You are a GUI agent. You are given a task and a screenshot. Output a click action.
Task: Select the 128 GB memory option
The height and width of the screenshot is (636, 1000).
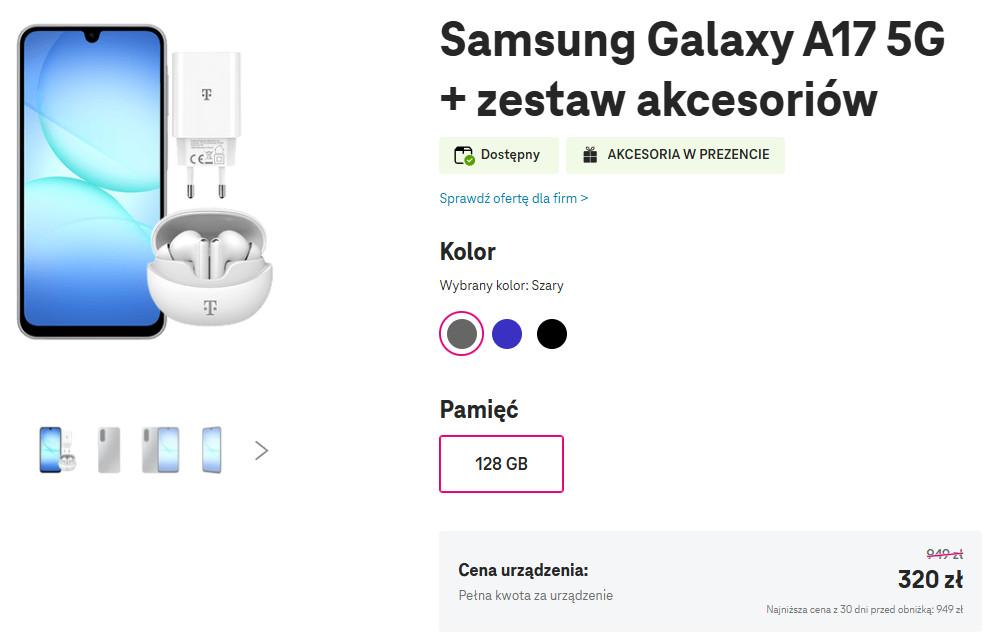coord(501,464)
